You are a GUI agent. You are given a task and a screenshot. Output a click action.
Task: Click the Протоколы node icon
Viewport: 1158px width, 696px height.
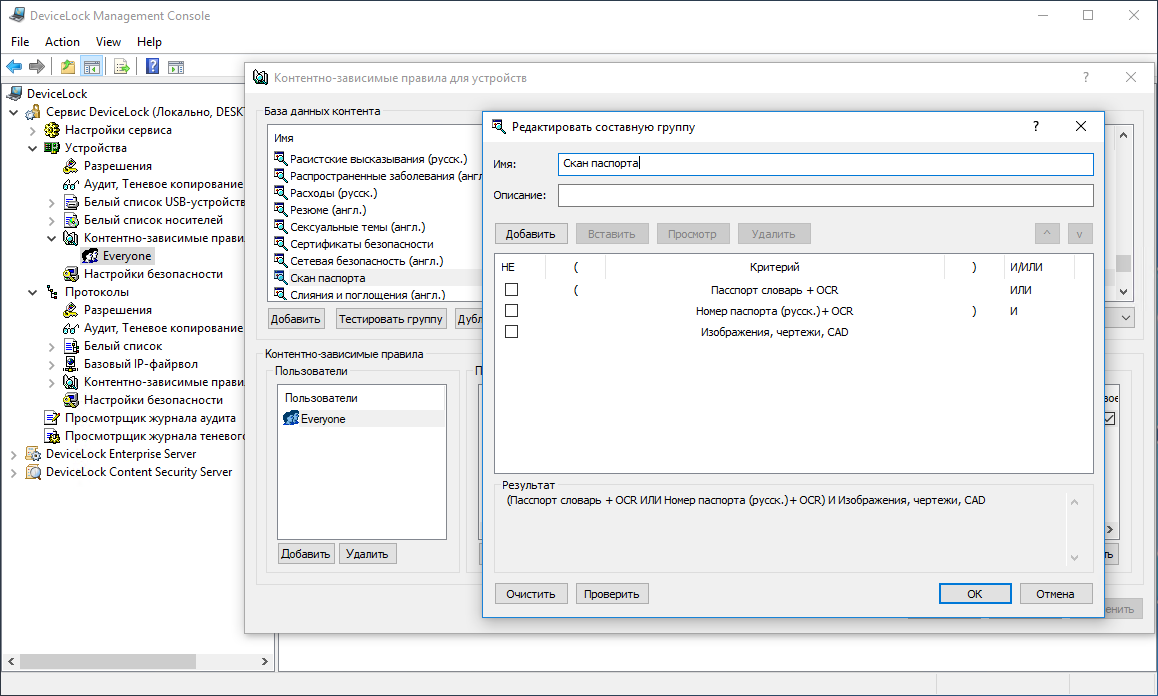(x=52, y=292)
